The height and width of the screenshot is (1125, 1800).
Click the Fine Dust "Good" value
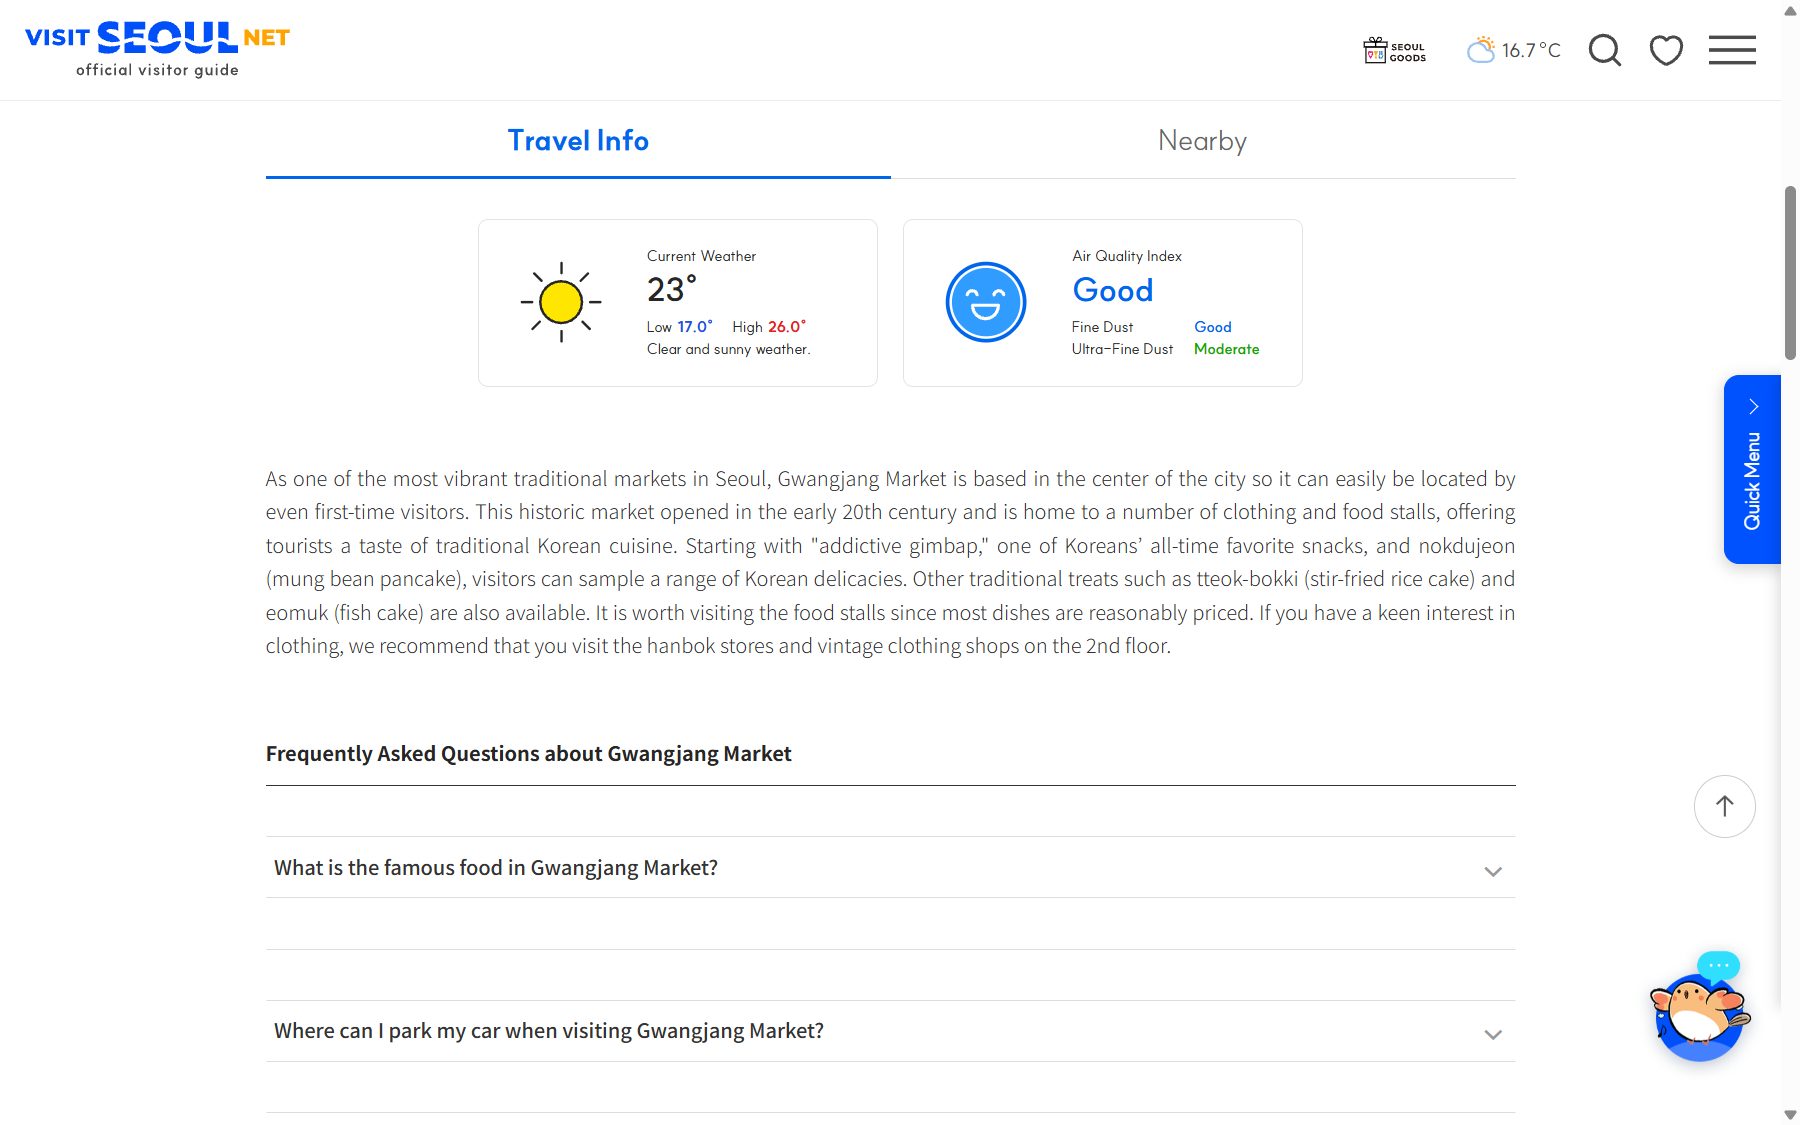click(1212, 327)
